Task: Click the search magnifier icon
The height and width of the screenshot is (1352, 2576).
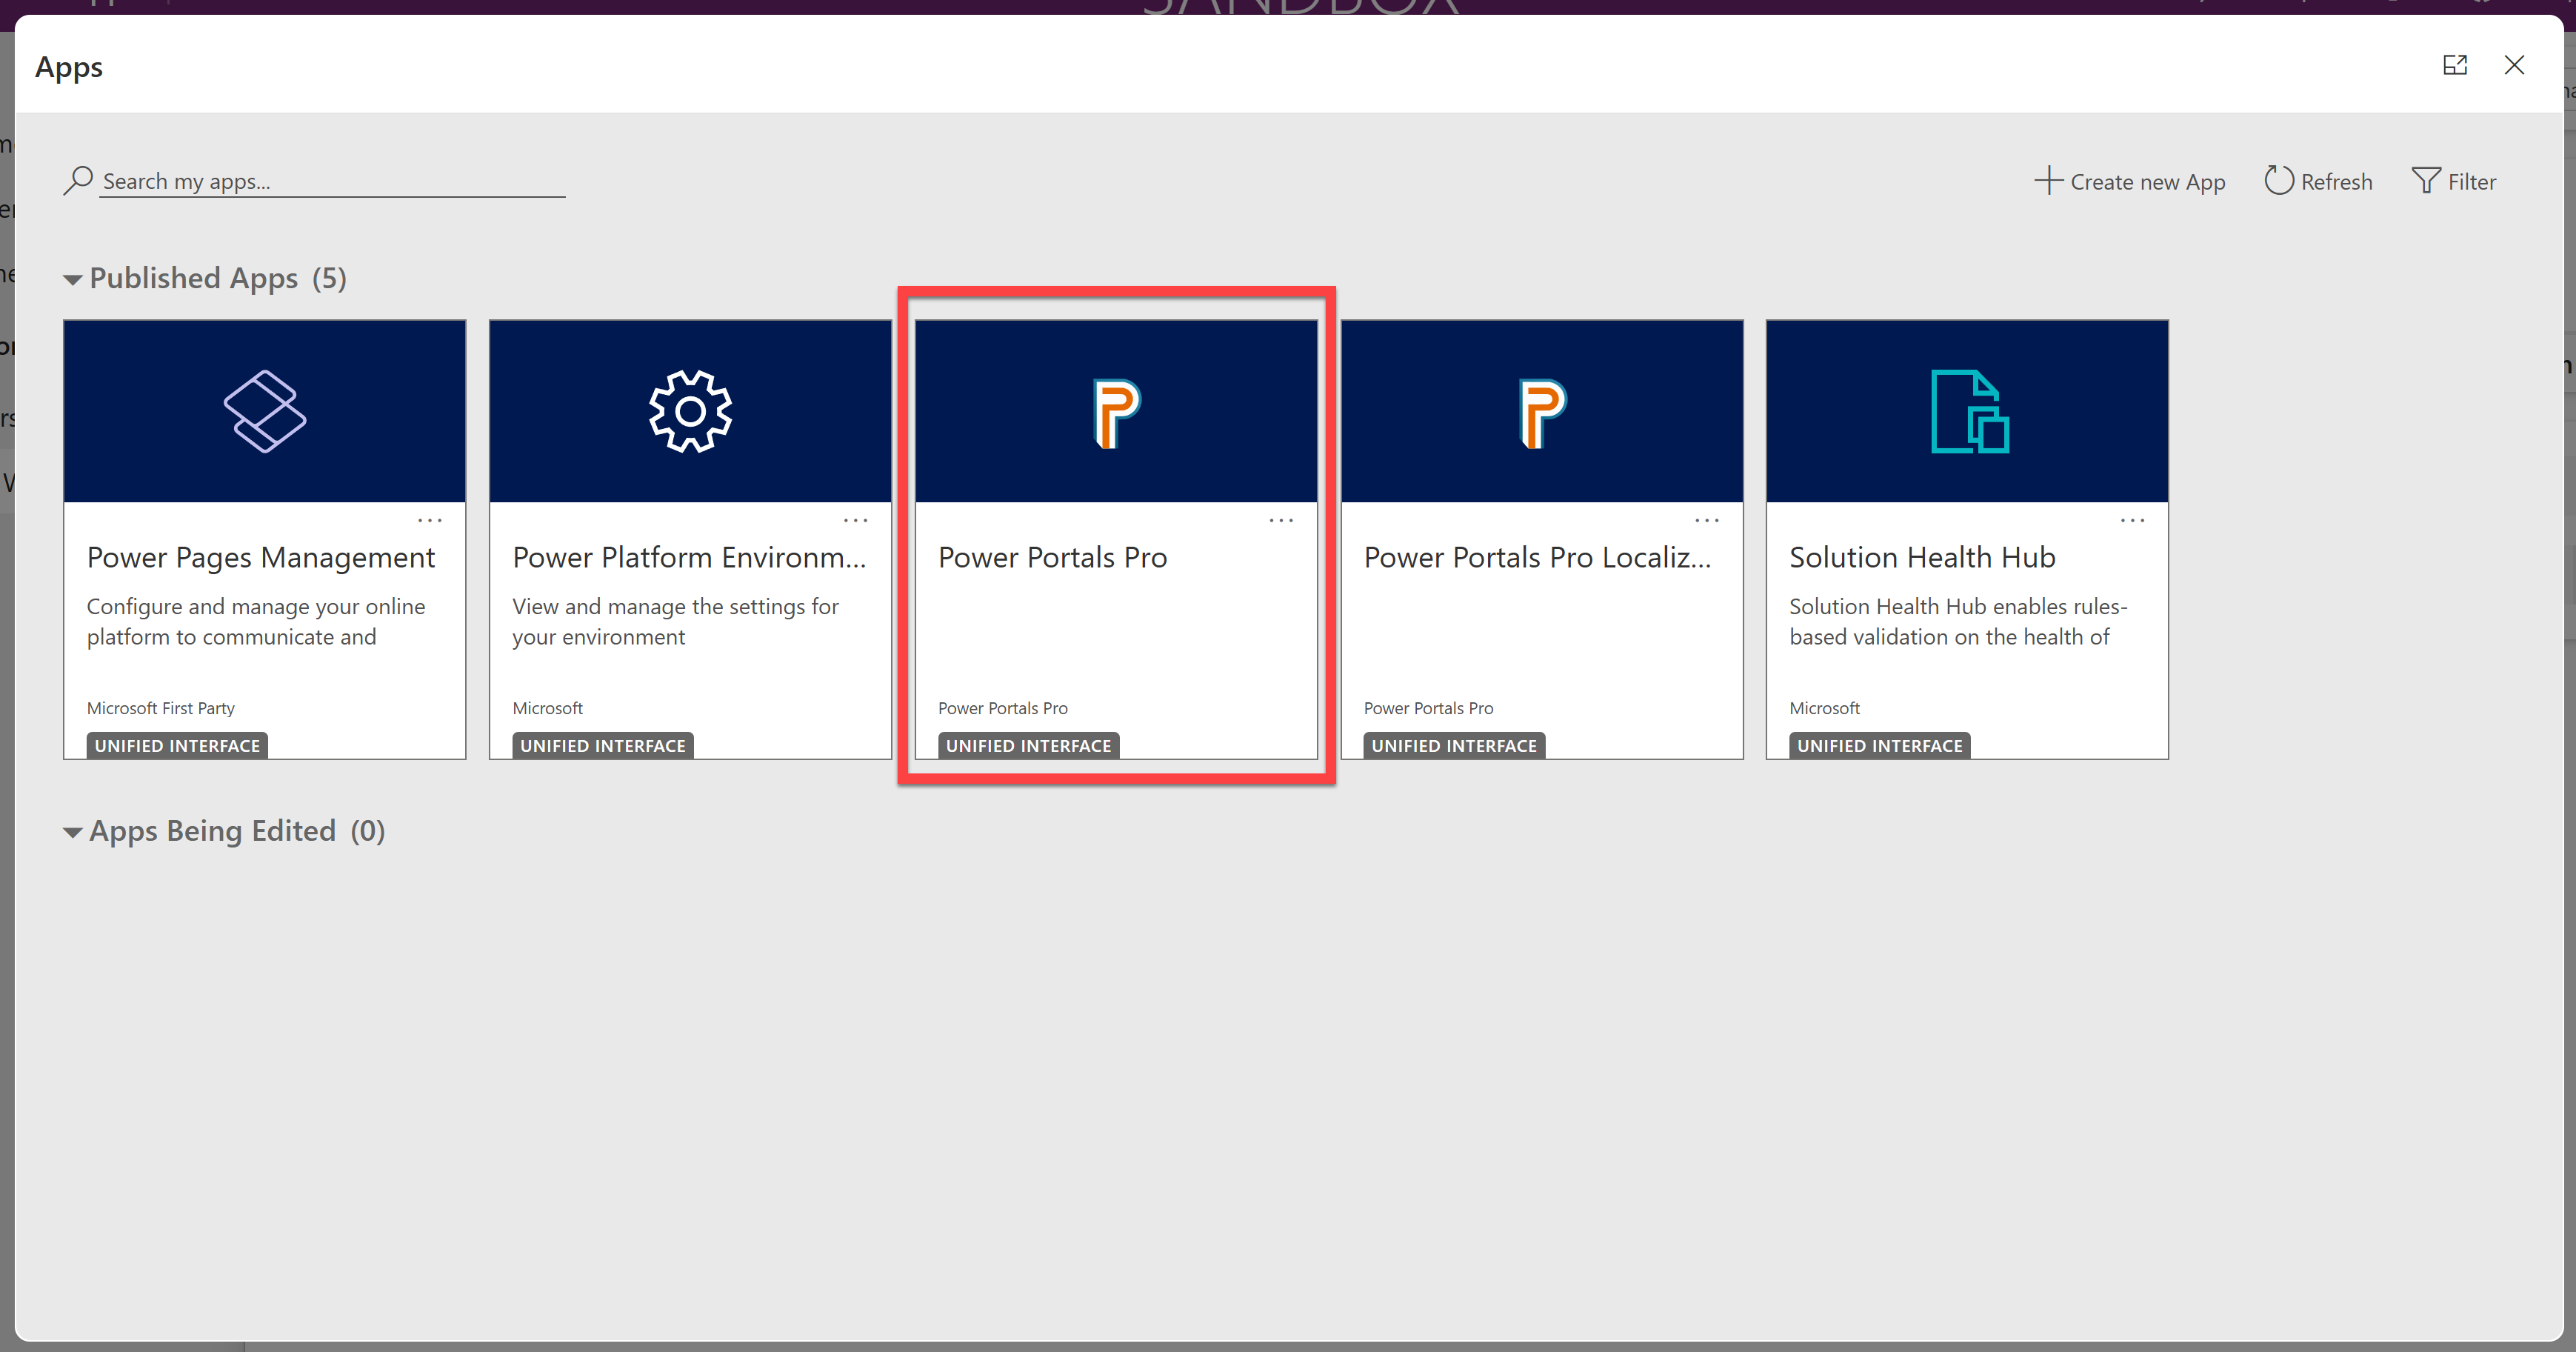Action: tap(78, 181)
